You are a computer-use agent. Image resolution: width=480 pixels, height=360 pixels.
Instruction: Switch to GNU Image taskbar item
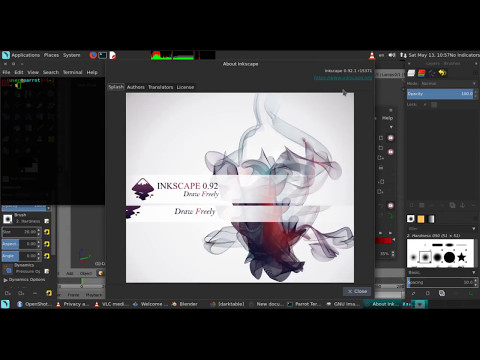tap(343, 304)
